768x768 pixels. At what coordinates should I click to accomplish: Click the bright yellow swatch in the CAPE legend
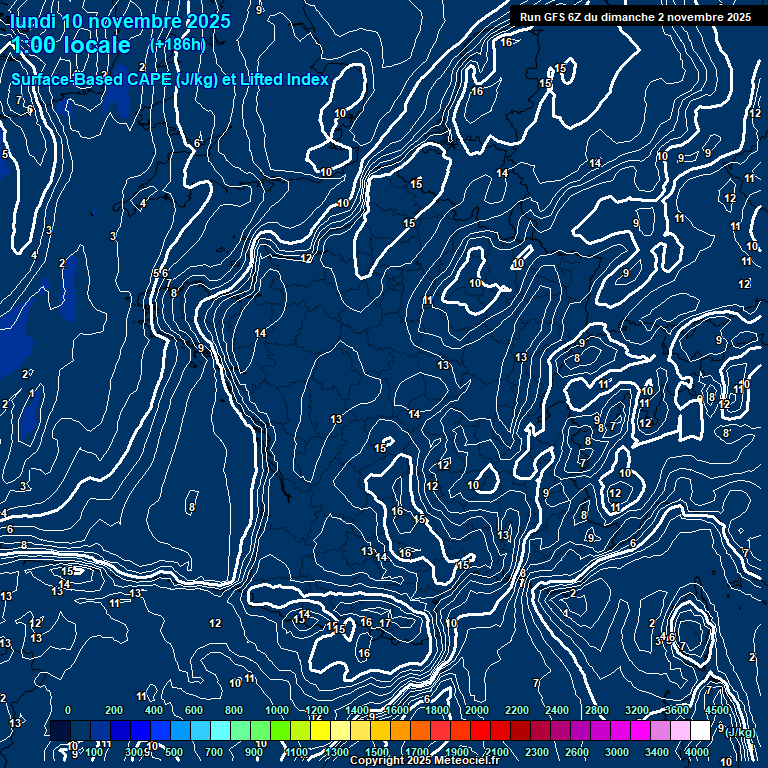tap(320, 730)
